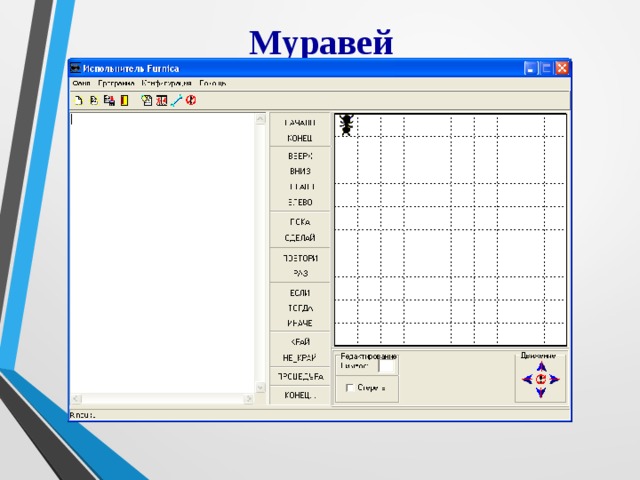640x480 pixels.
Task: Insert the ТОГДА keyword
Action: tap(300, 308)
